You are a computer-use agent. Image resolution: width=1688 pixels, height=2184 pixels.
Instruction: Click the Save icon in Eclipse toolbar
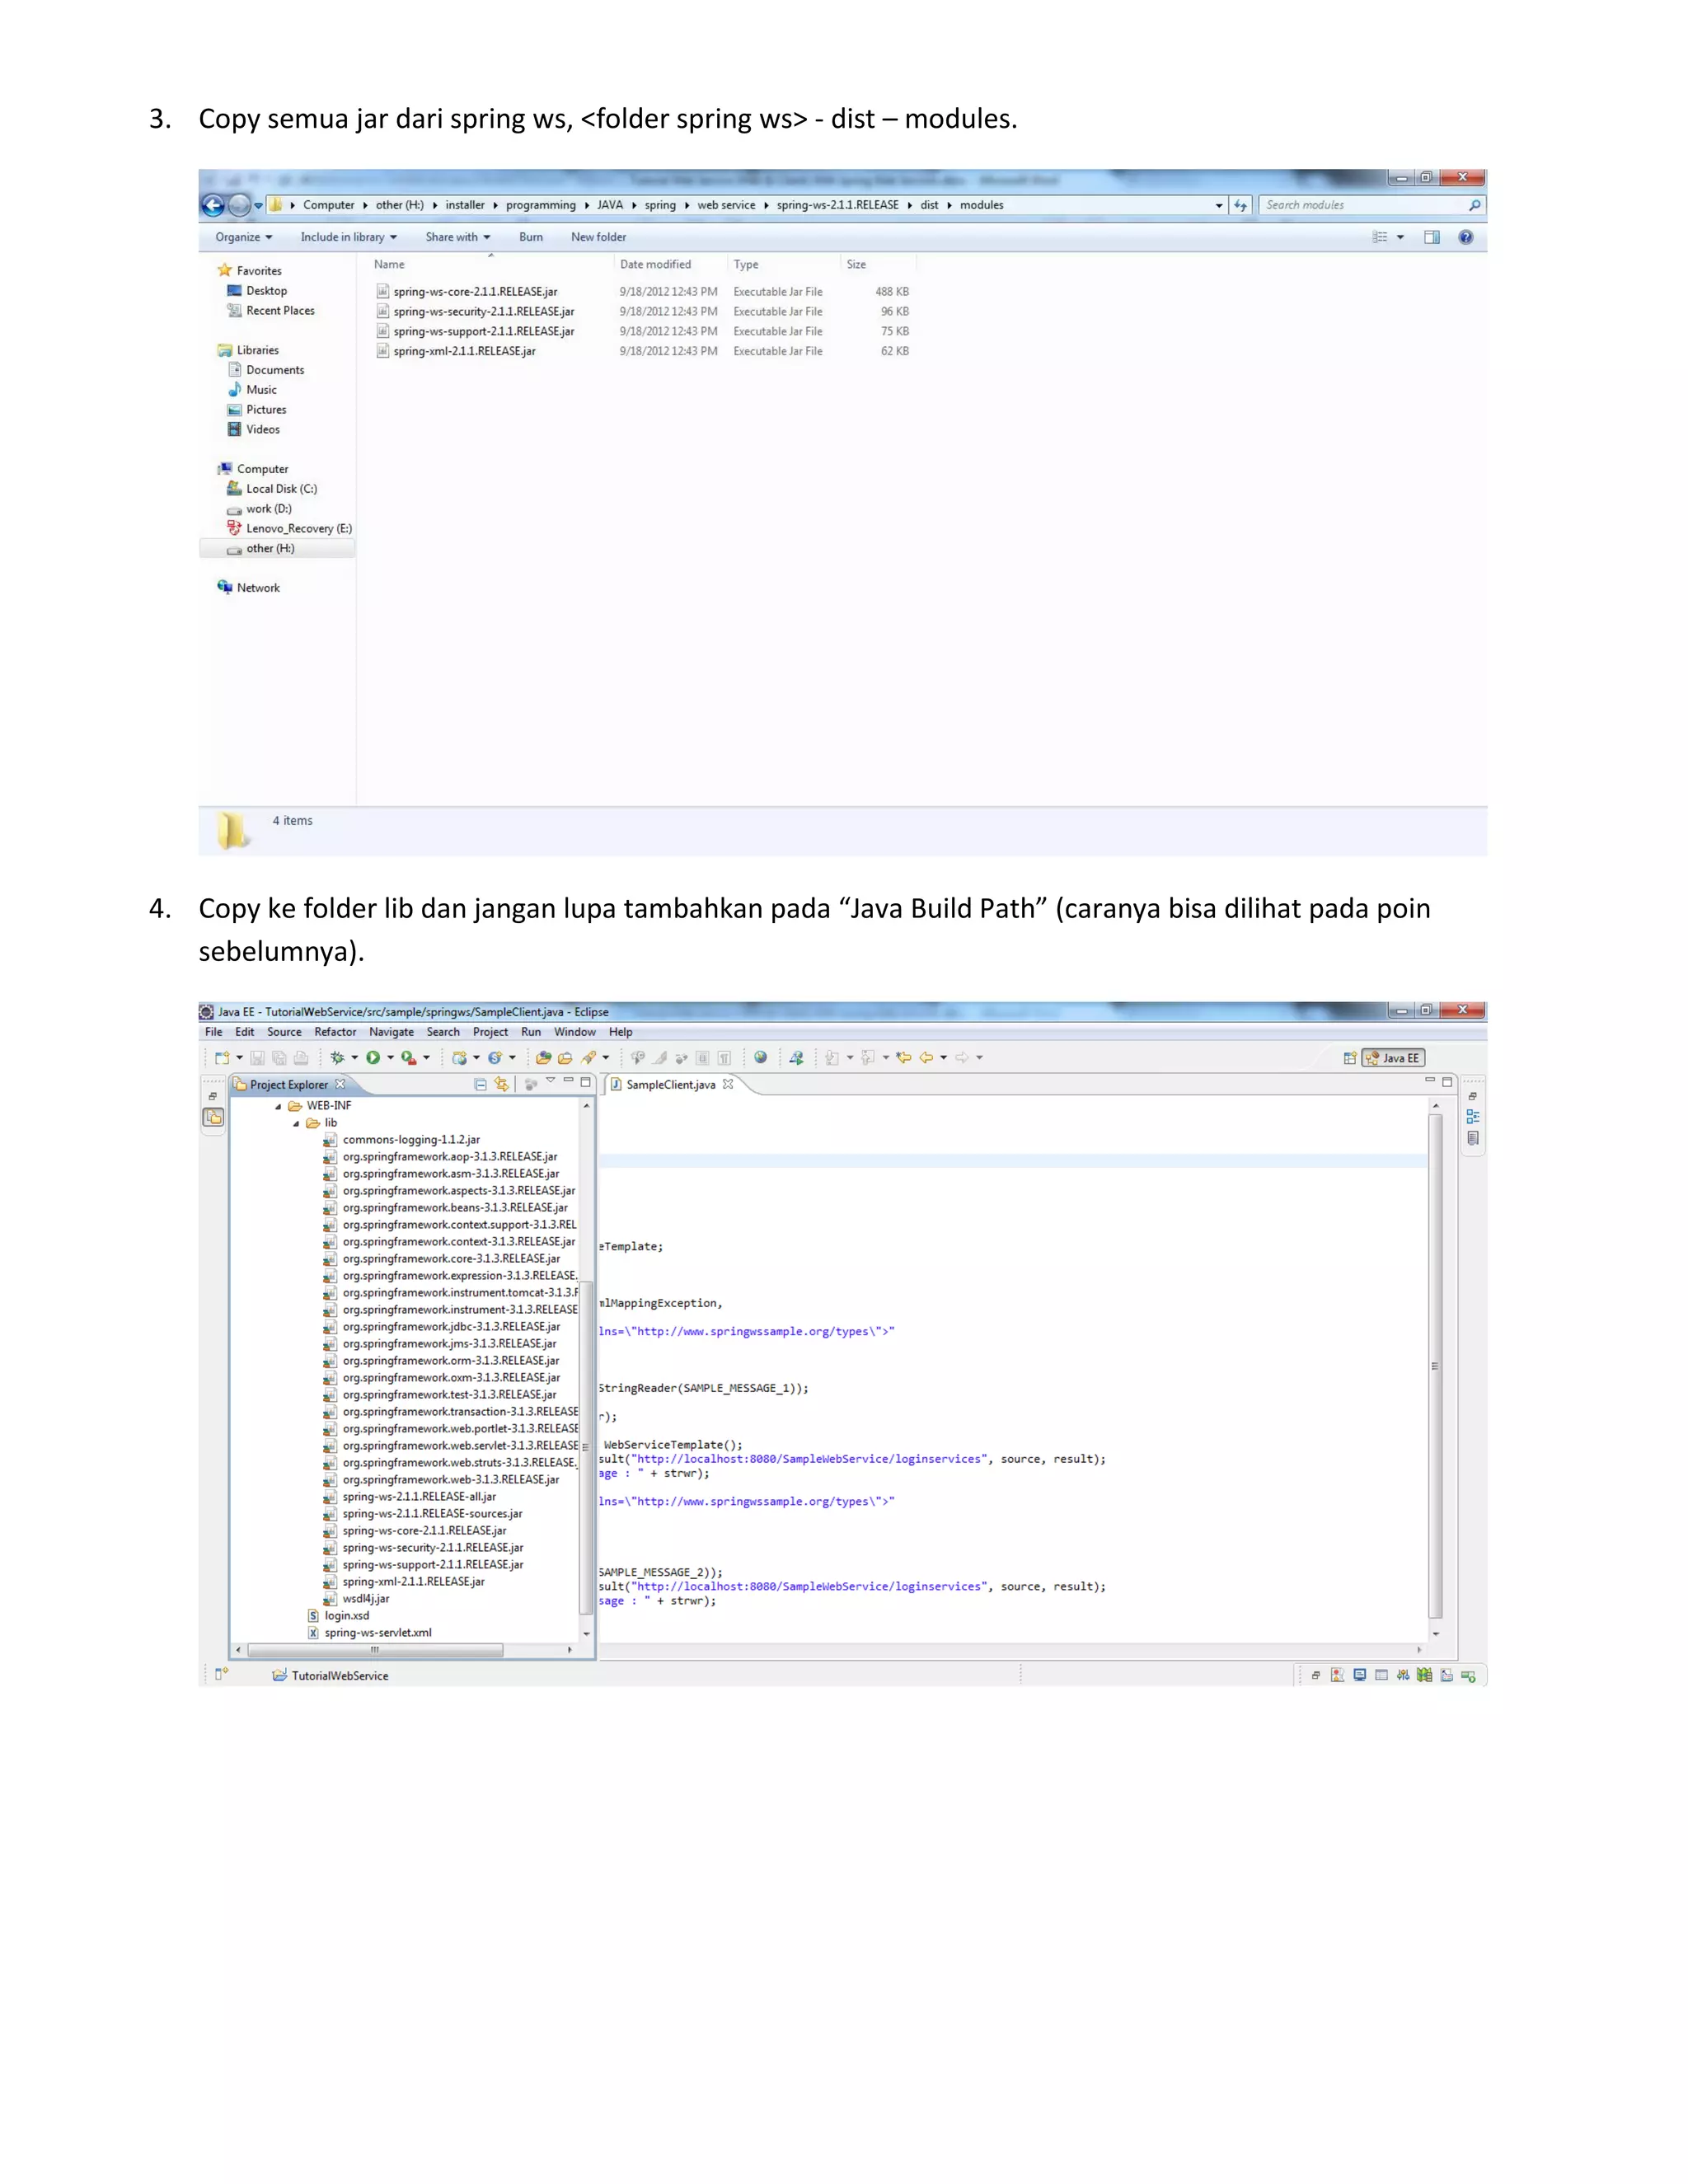click(257, 1058)
